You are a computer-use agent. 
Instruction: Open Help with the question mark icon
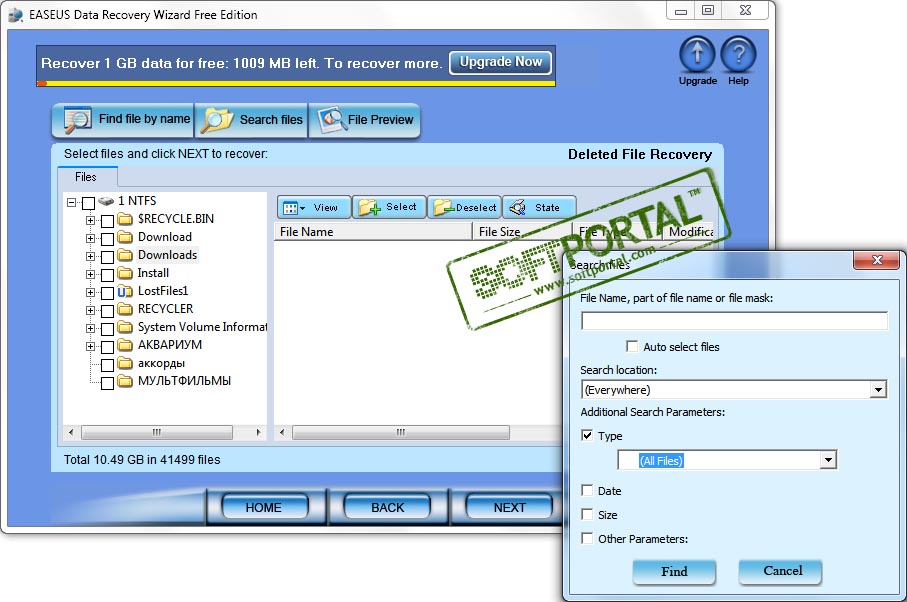(x=739, y=54)
